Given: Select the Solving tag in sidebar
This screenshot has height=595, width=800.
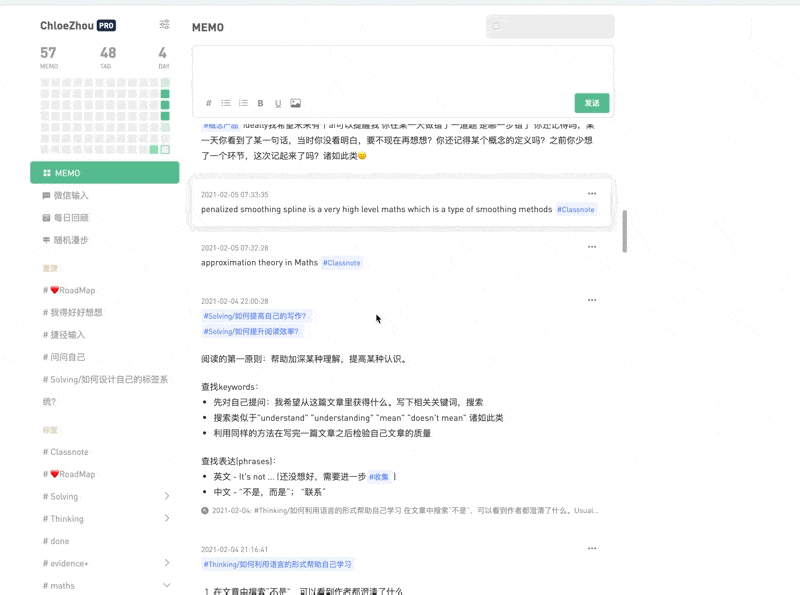Looking at the screenshot, I should 61,497.
